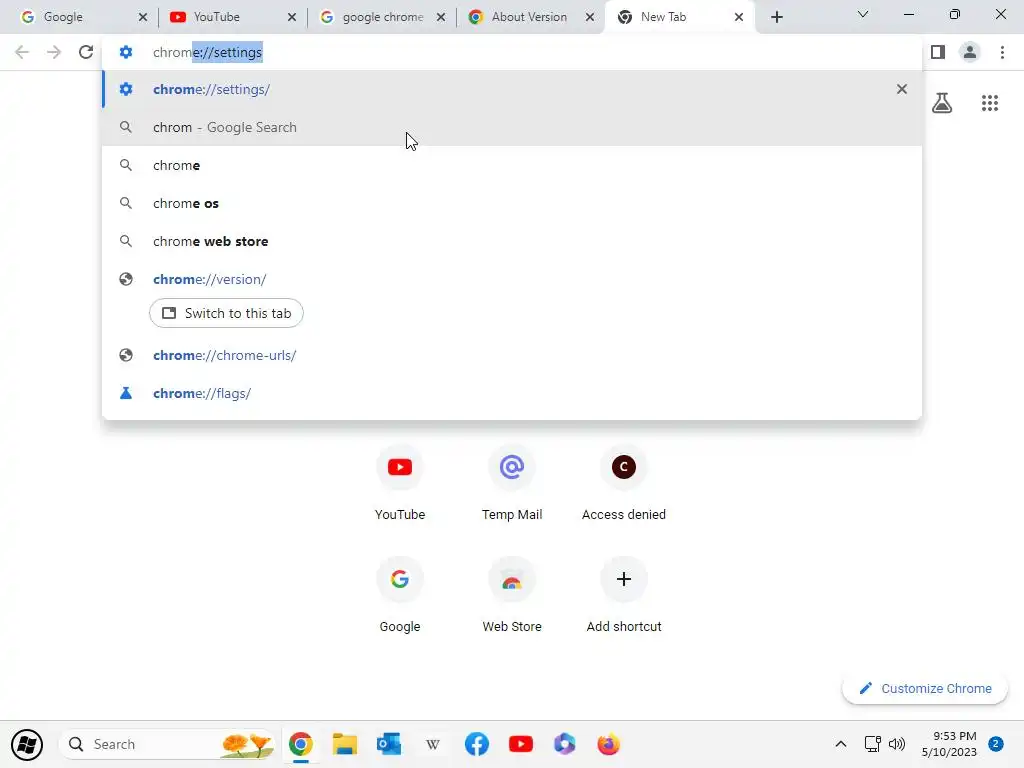Show hidden system tray icons

[840, 744]
